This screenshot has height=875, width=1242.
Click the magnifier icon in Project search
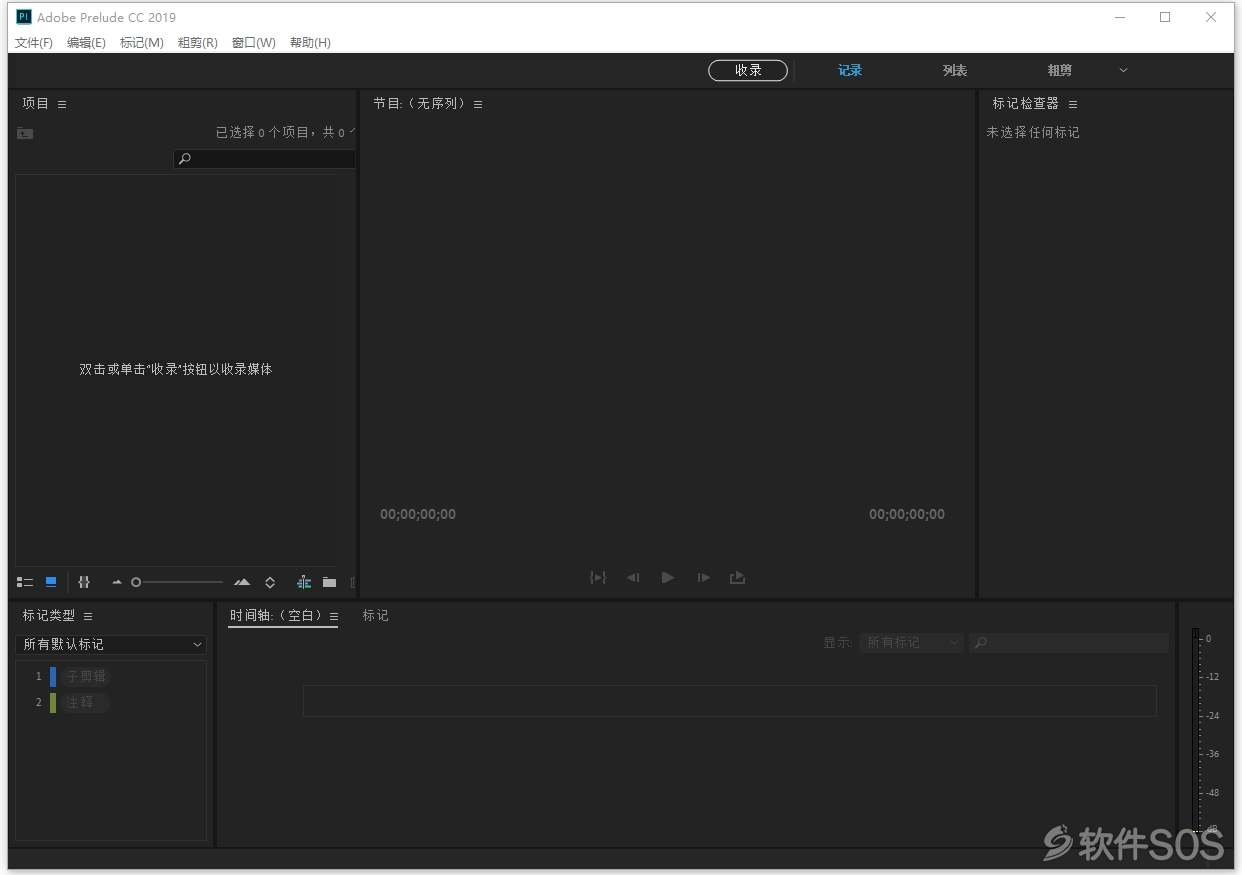184,159
